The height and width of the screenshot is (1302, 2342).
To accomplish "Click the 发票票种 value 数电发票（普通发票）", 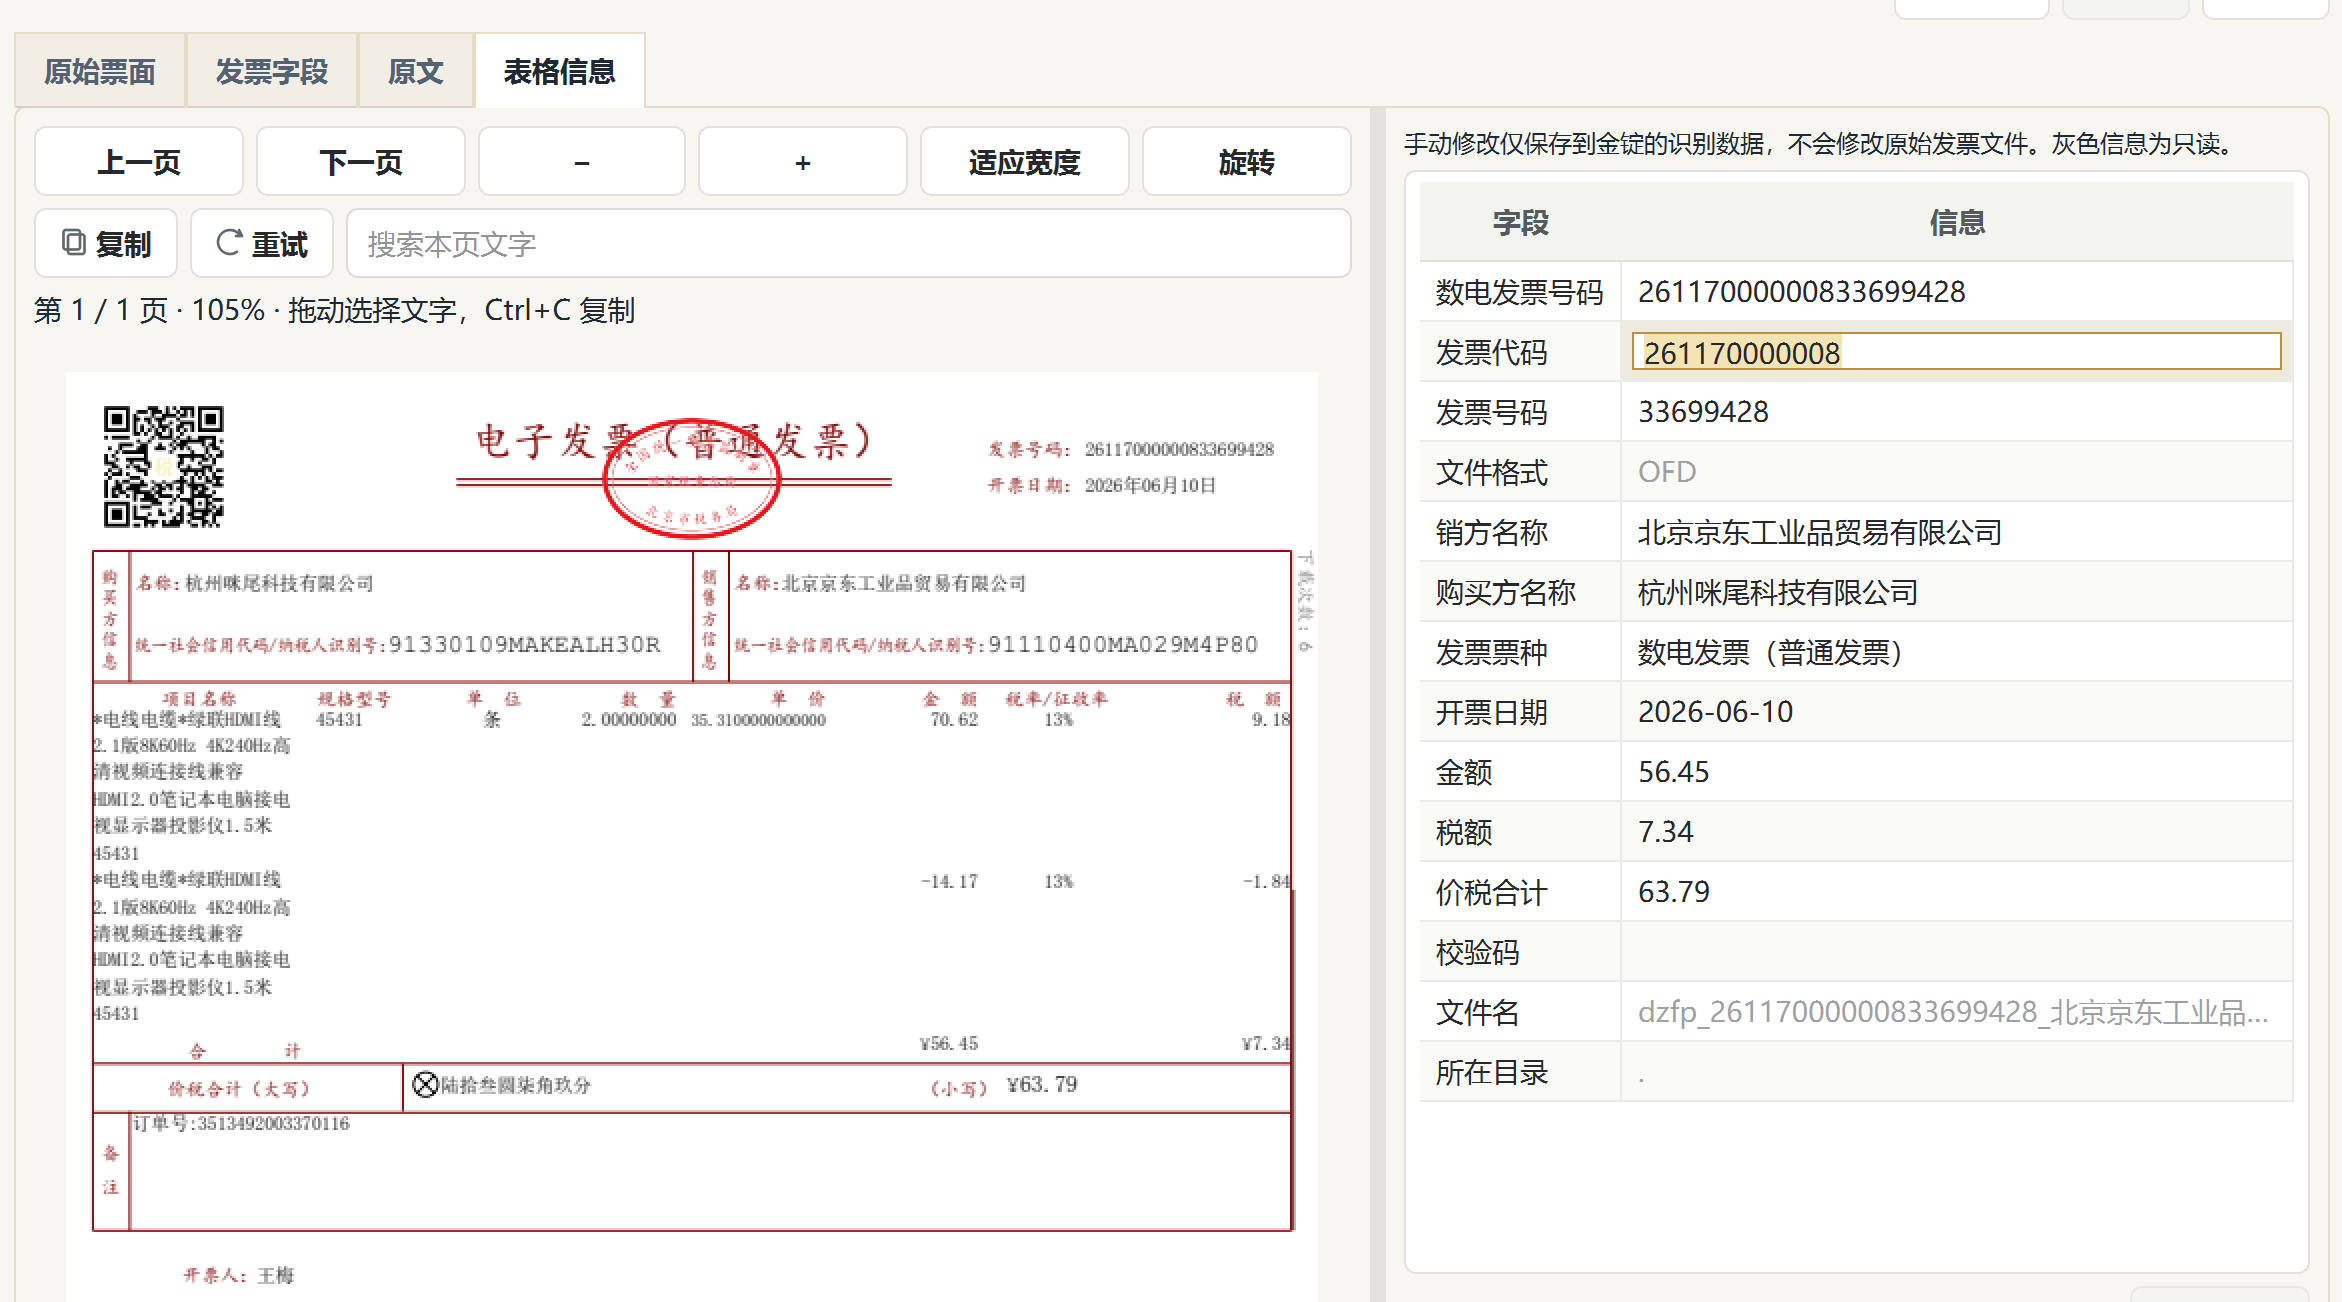I will [x=1770, y=652].
